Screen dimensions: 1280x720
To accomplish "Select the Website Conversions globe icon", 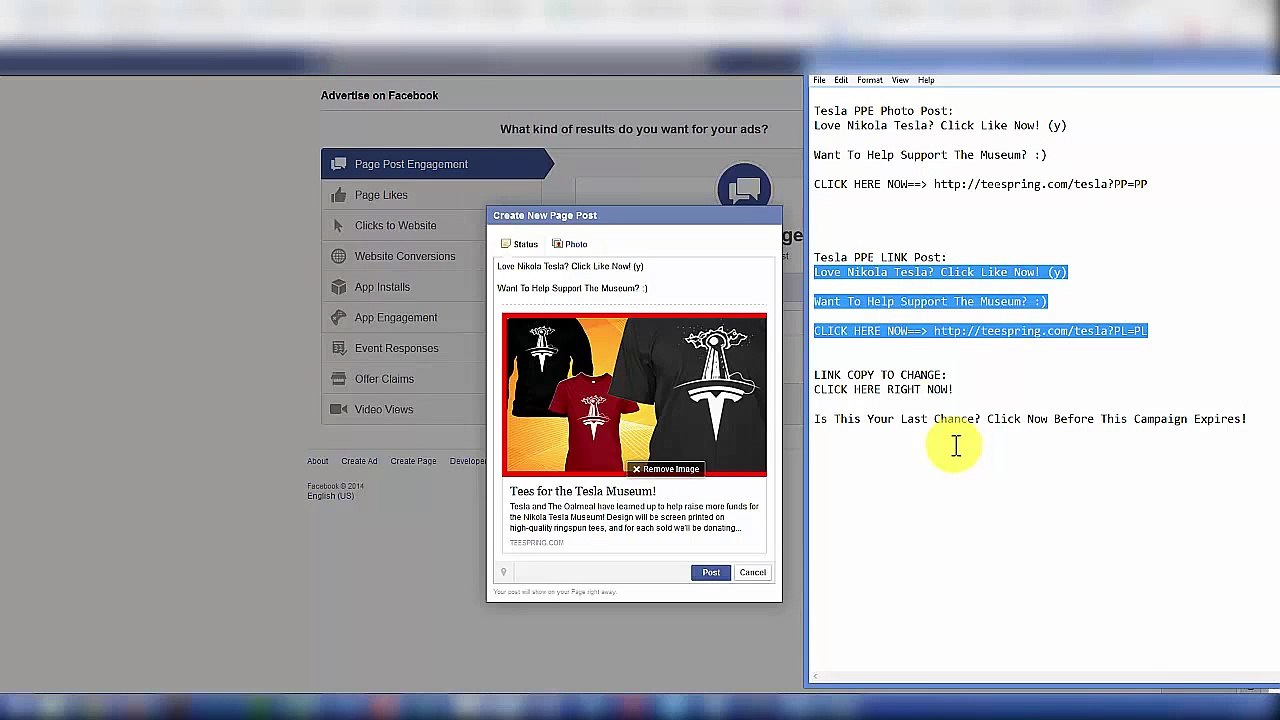I will pos(338,256).
